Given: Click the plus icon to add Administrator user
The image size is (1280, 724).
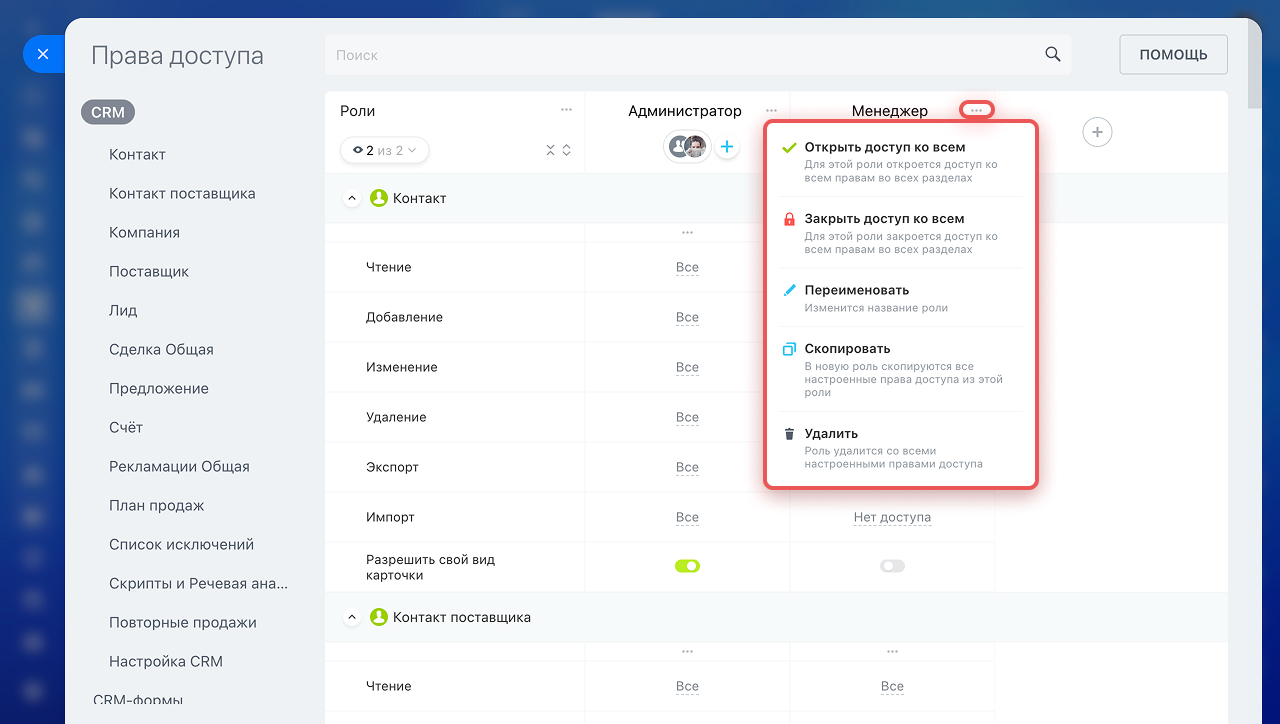Looking at the screenshot, I should pos(727,147).
